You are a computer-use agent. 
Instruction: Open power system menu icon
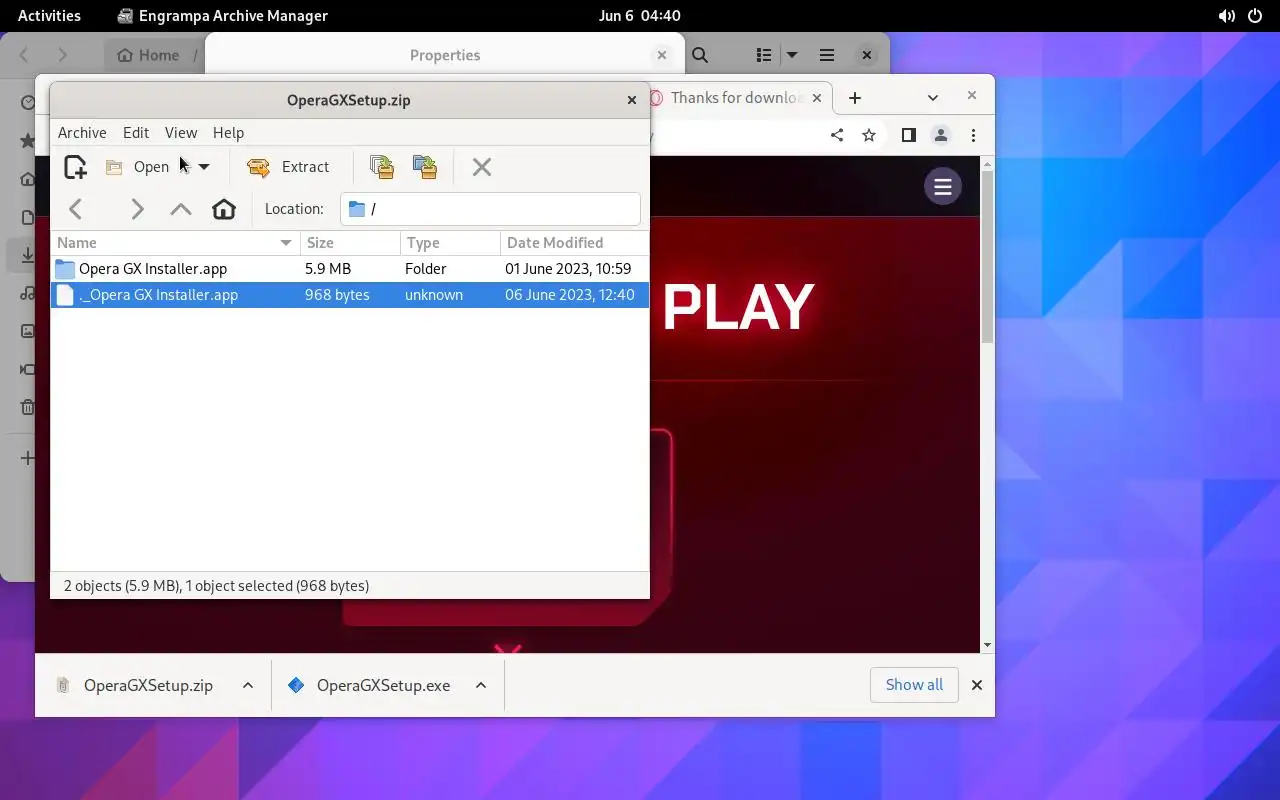click(1254, 16)
